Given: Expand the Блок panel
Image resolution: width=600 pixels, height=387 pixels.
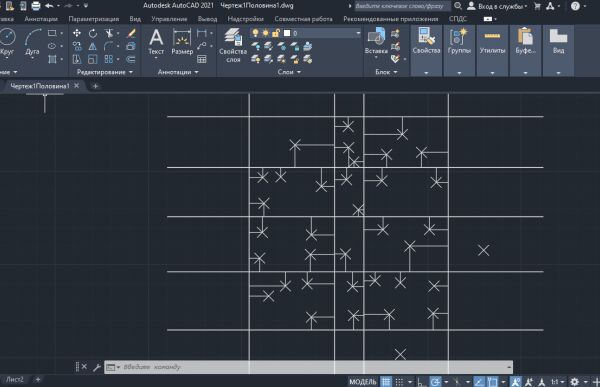Looking at the screenshot, I should tap(386, 72).
